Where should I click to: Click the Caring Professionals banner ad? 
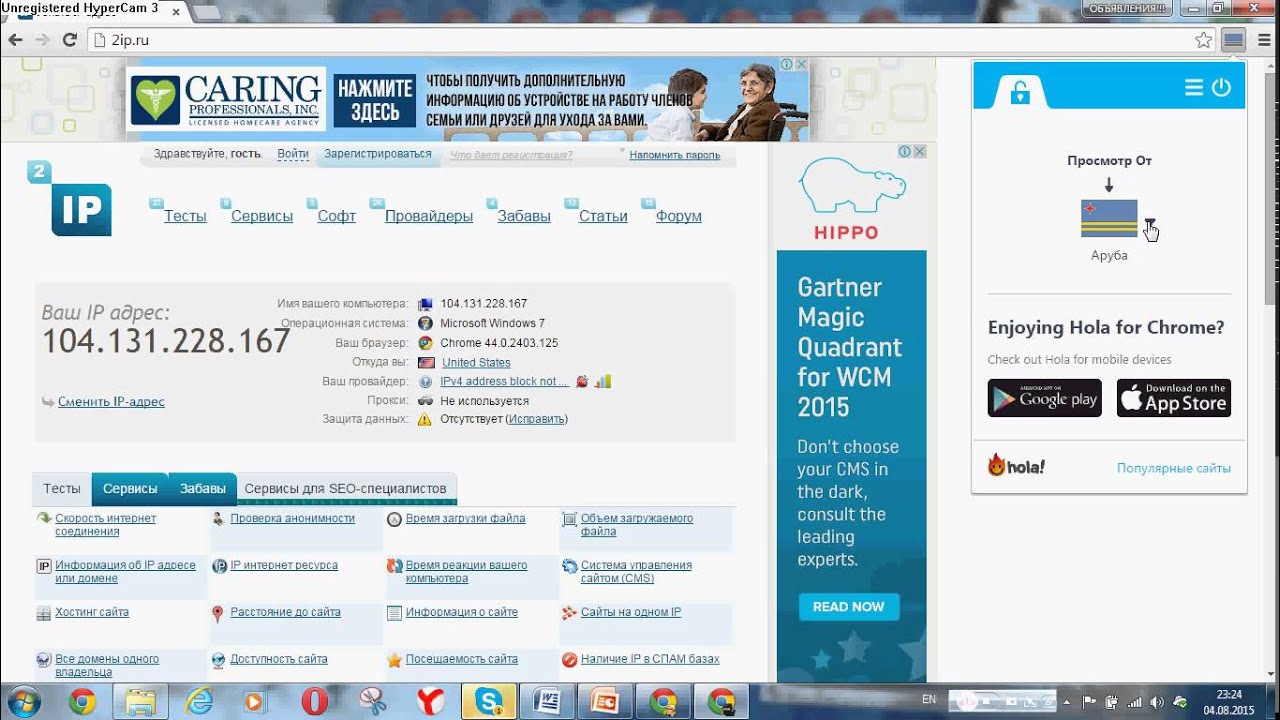(468, 99)
